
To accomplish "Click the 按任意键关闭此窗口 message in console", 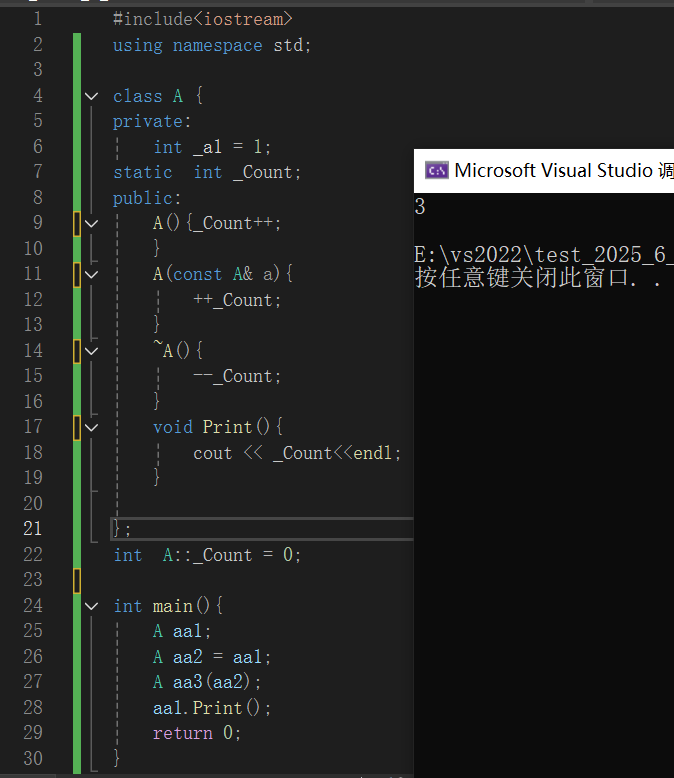I will [538, 278].
